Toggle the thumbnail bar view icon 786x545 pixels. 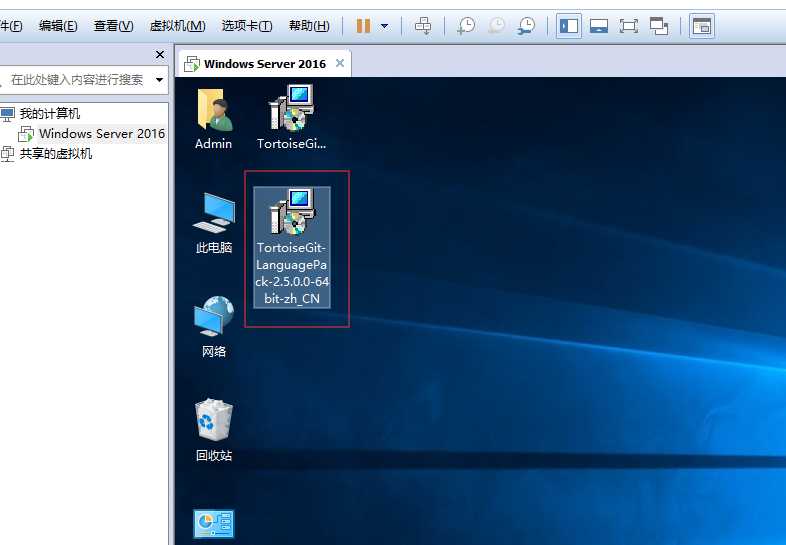pyautogui.click(x=599, y=26)
